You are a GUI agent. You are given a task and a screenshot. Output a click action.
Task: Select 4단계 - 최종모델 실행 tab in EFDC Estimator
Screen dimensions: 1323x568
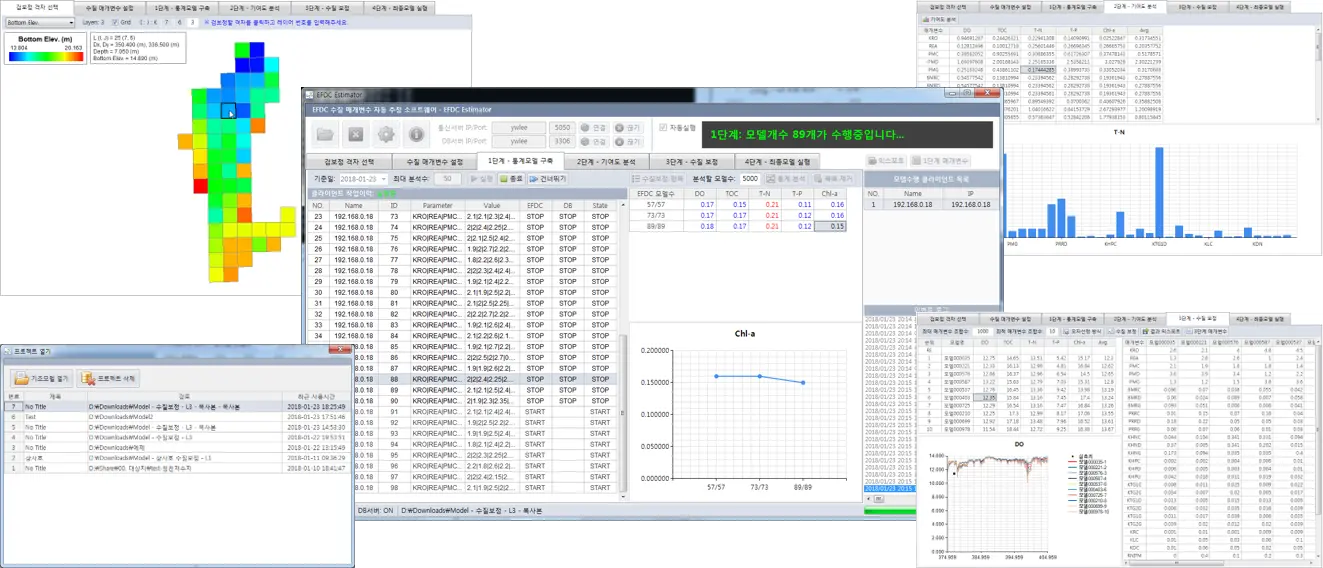pos(778,161)
